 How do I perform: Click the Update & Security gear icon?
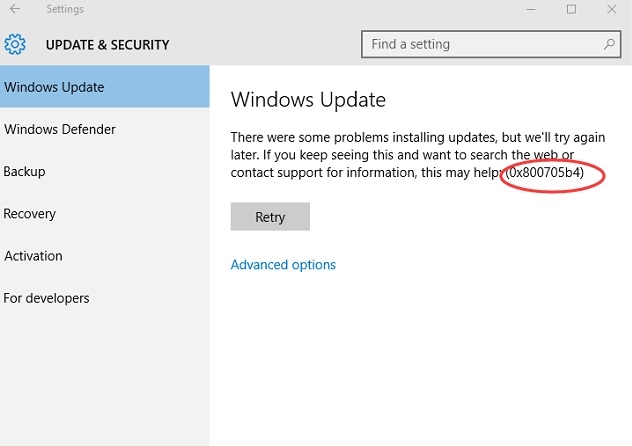click(x=15, y=44)
